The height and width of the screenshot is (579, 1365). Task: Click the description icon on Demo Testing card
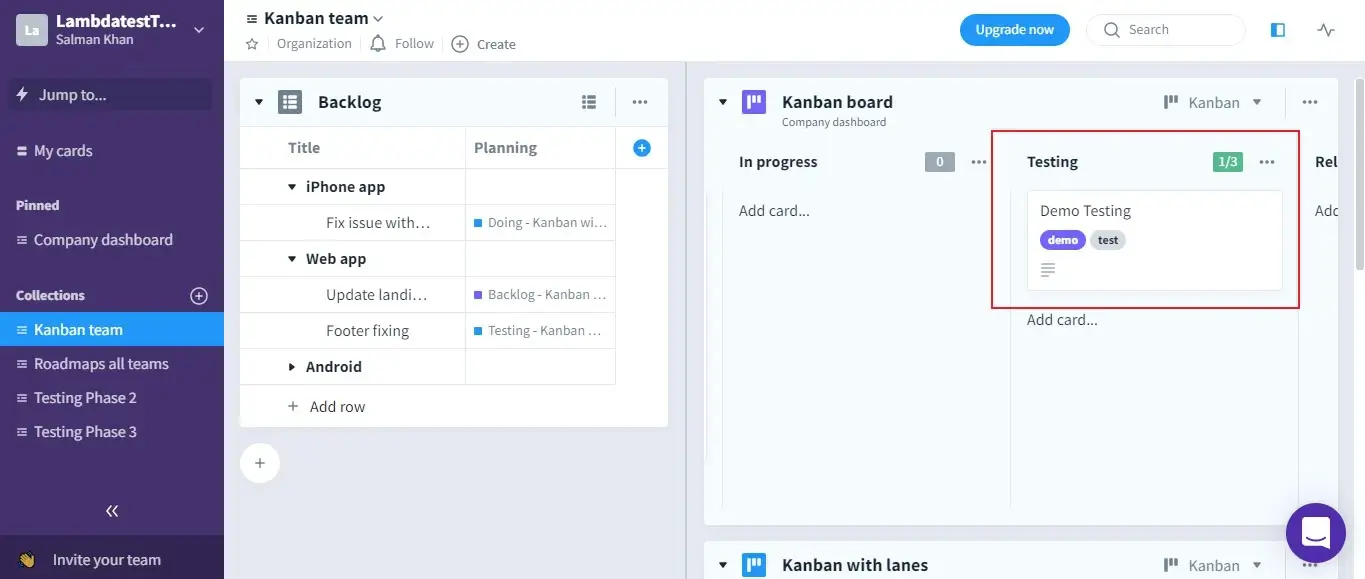pos(1047,269)
